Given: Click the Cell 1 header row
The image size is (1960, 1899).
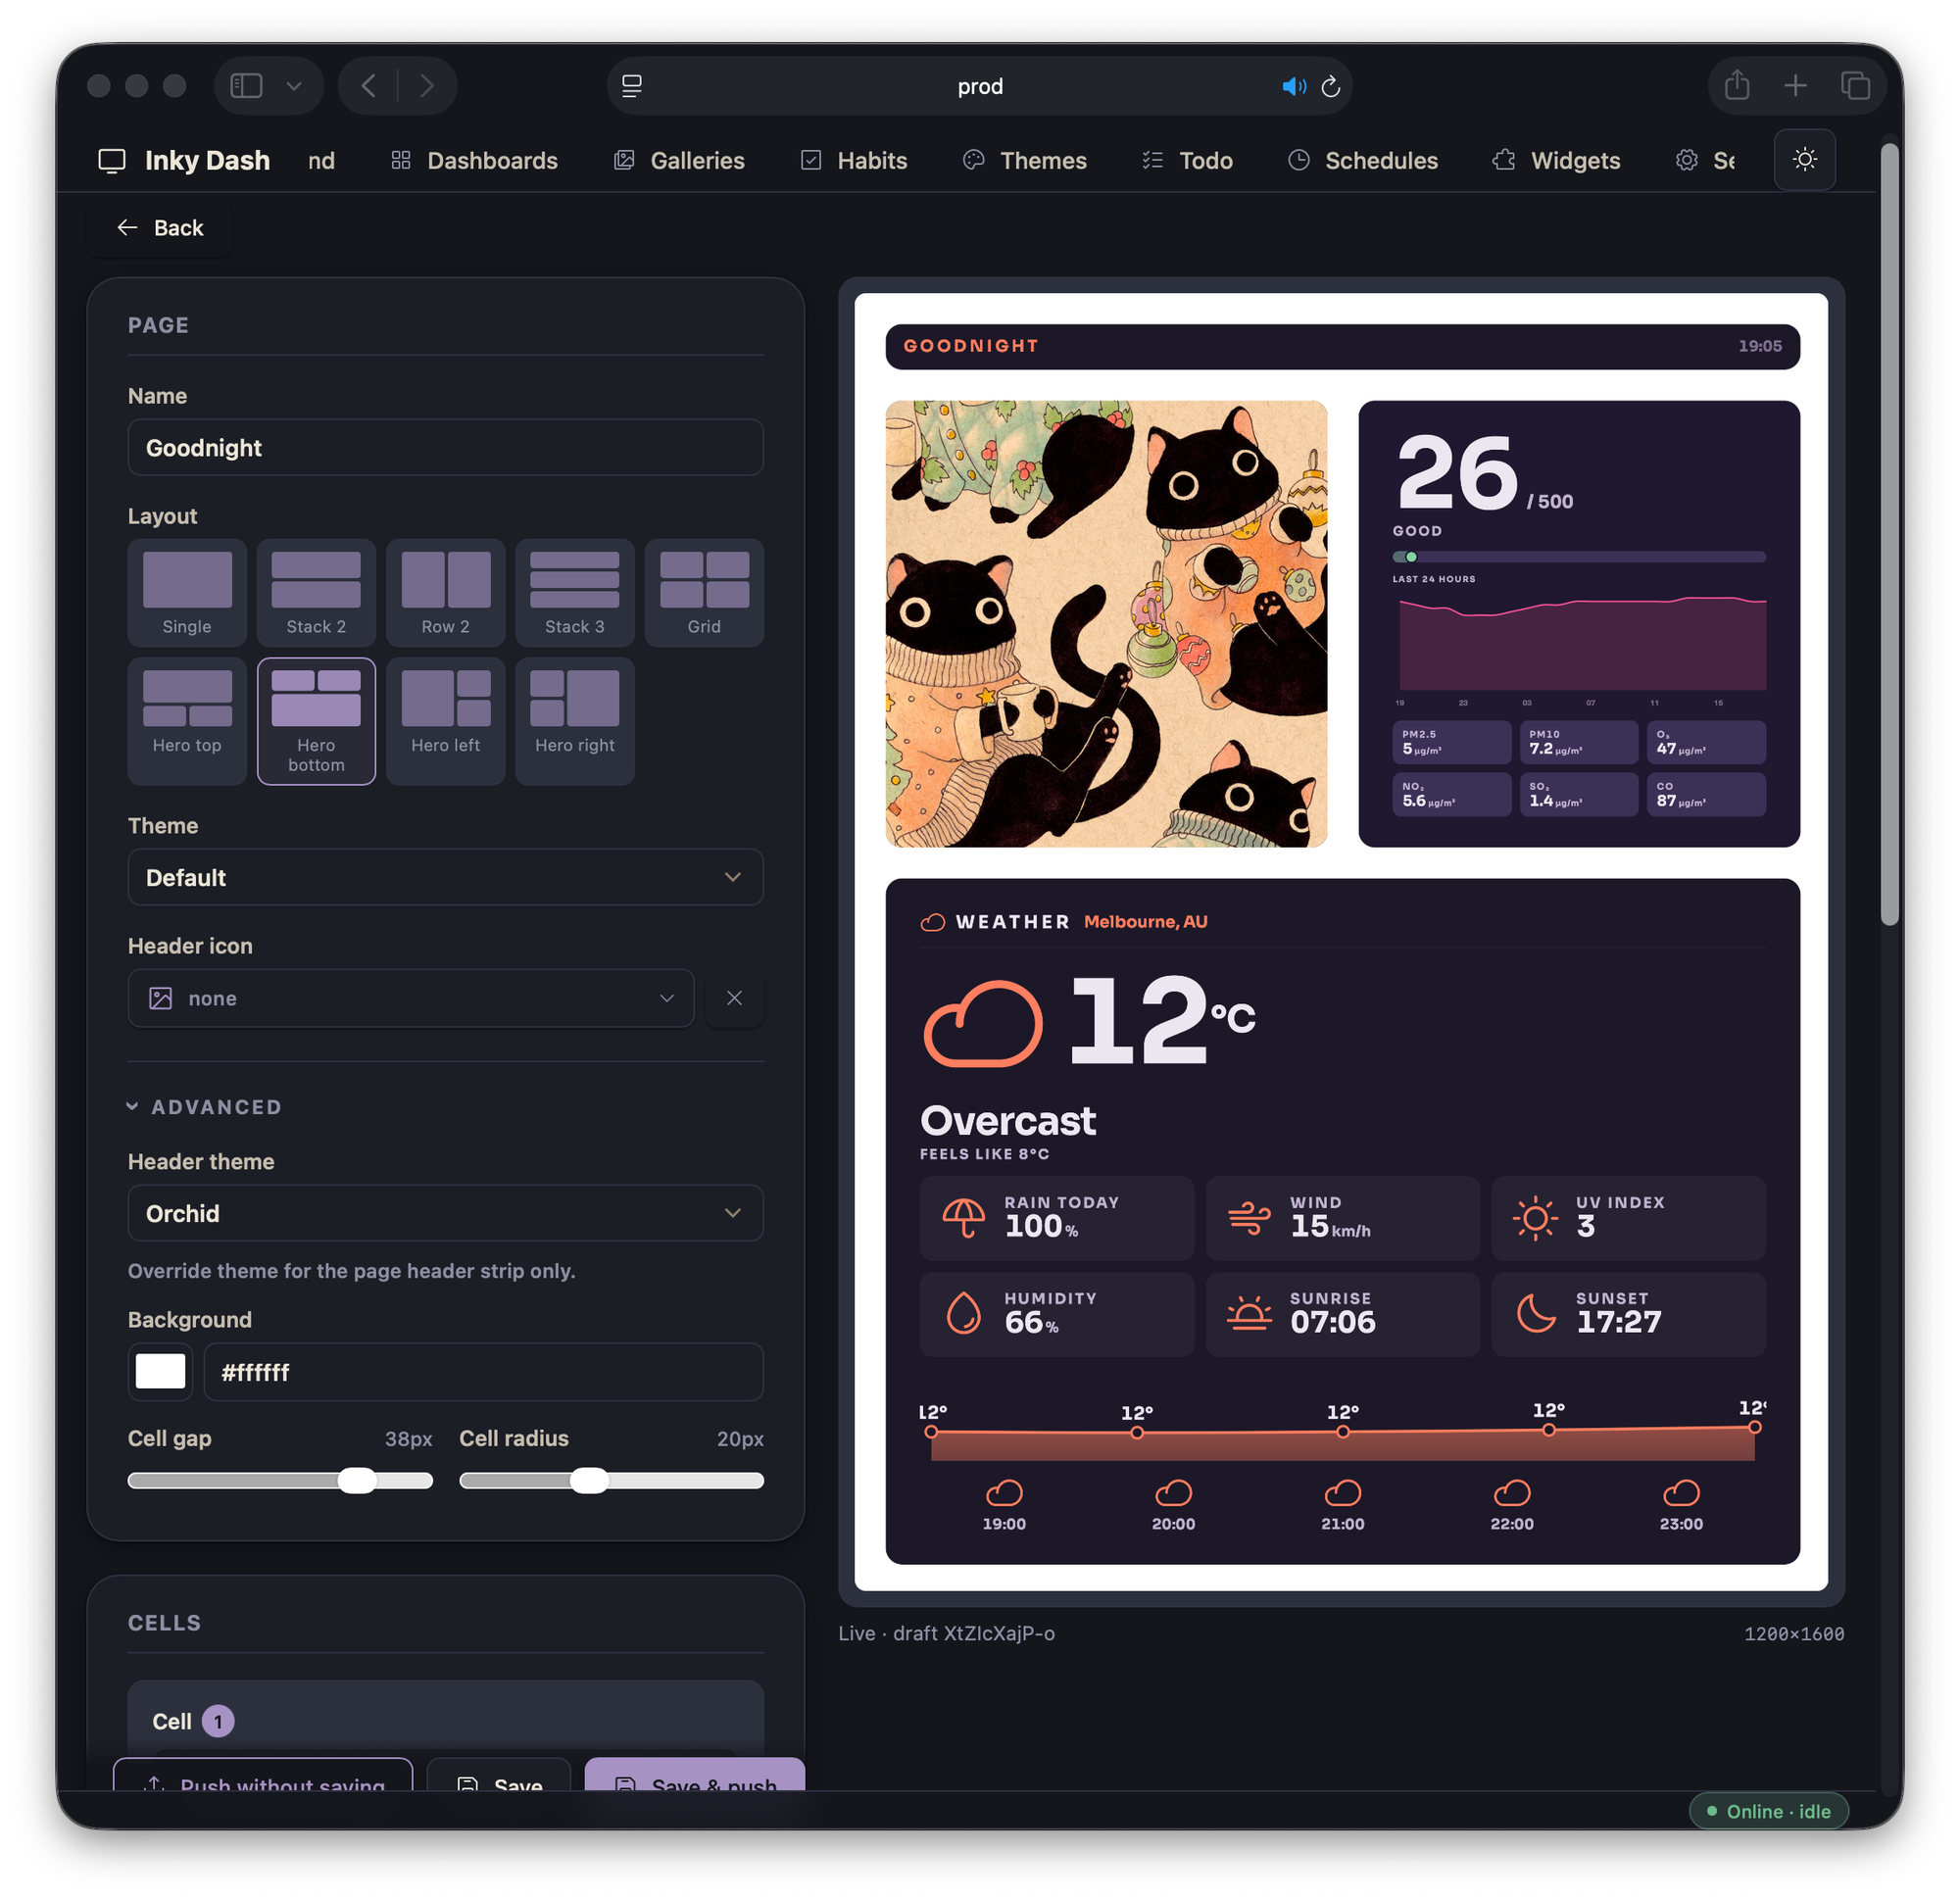Looking at the screenshot, I should point(446,1720).
